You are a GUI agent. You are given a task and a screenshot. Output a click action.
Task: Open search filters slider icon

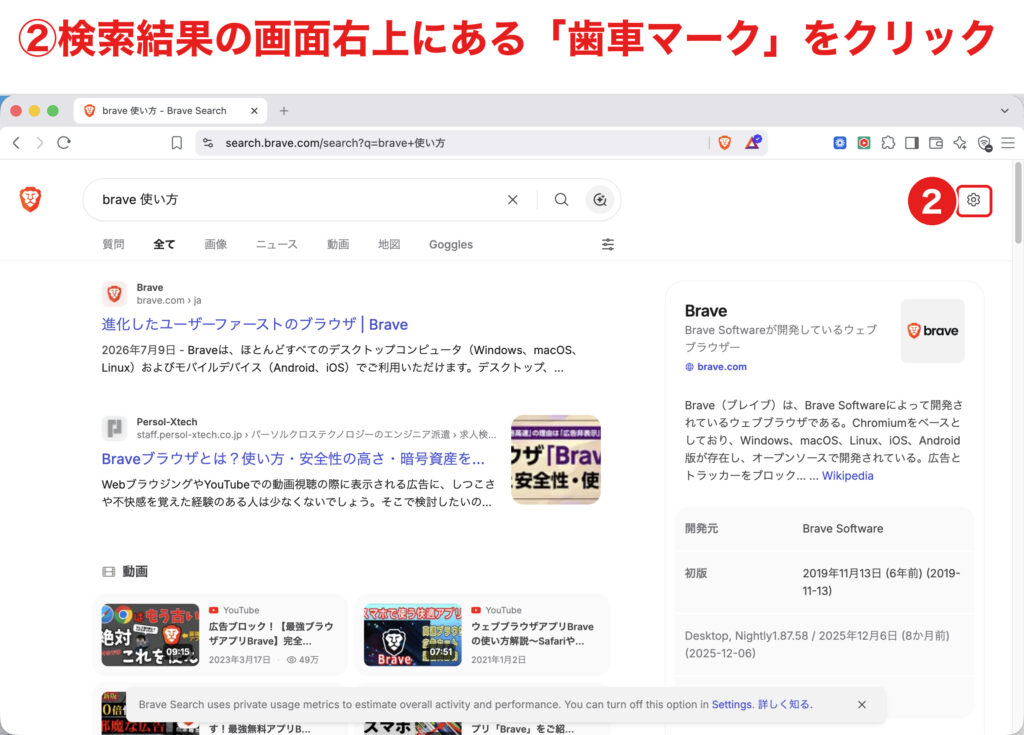click(607, 244)
